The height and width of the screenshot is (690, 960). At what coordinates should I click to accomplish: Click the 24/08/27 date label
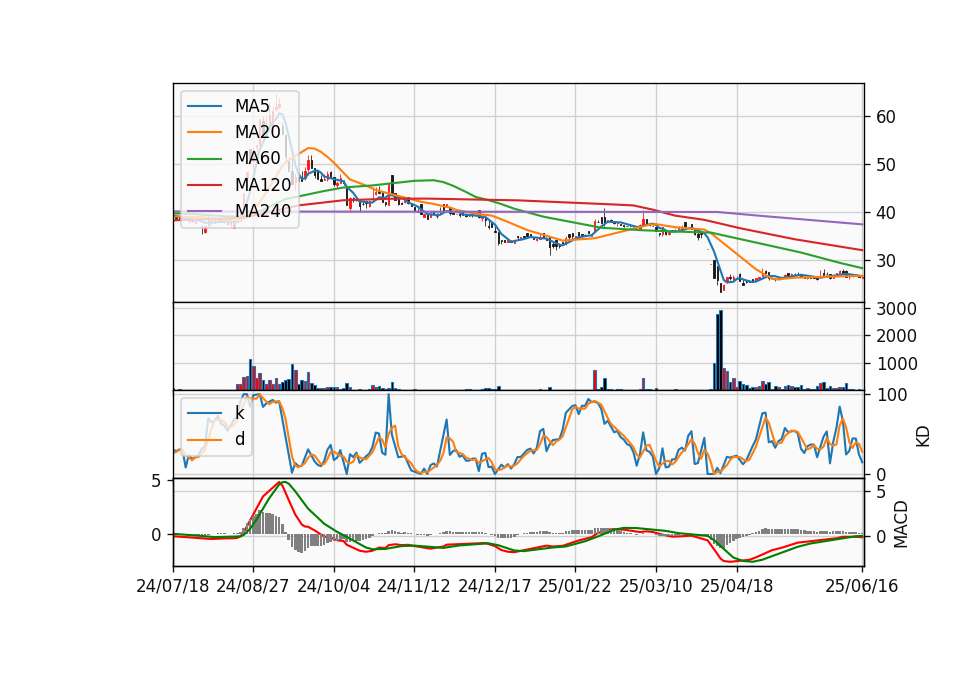tap(253, 586)
